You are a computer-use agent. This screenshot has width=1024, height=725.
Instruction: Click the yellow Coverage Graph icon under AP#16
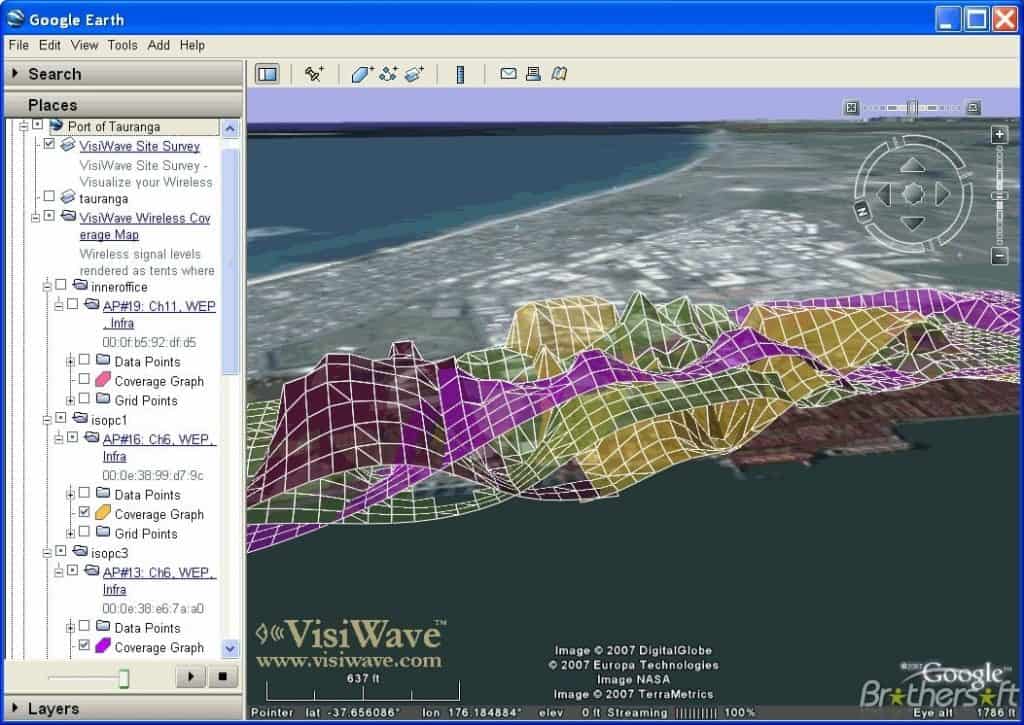103,513
